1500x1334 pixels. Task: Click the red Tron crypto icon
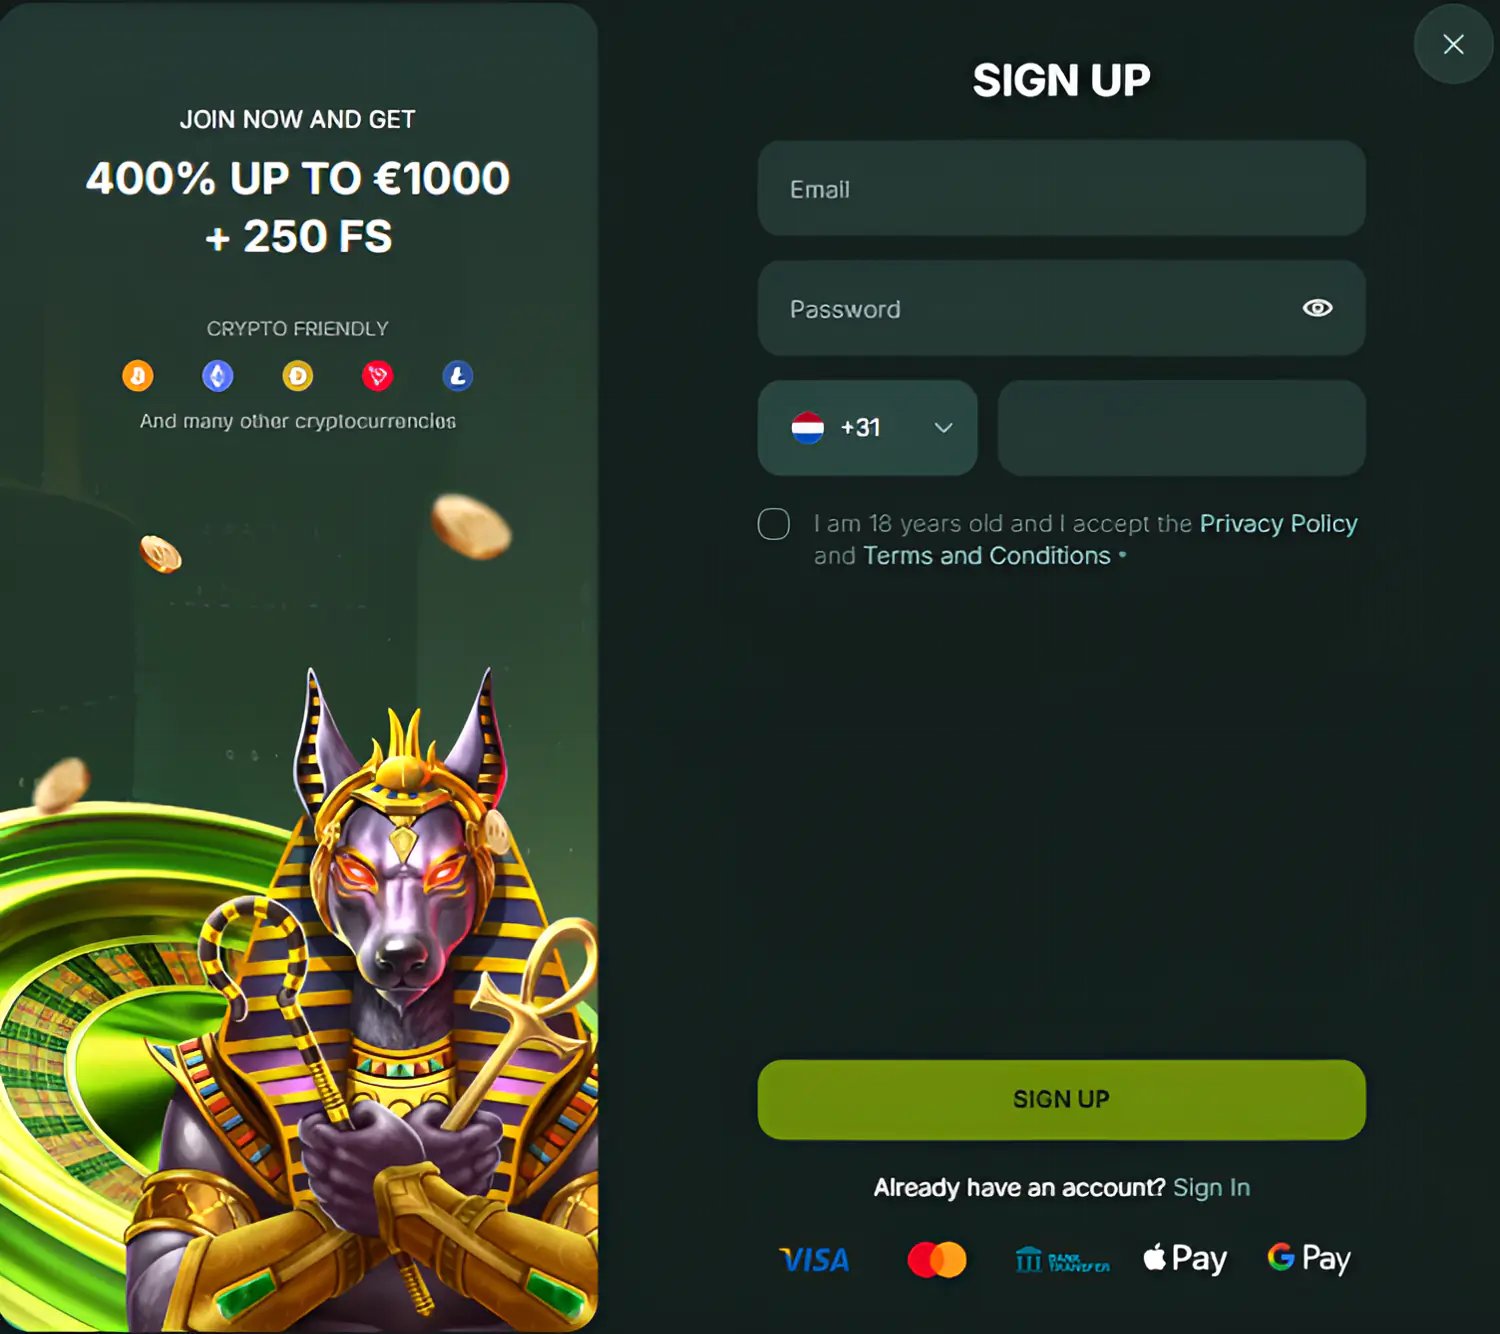coord(378,376)
